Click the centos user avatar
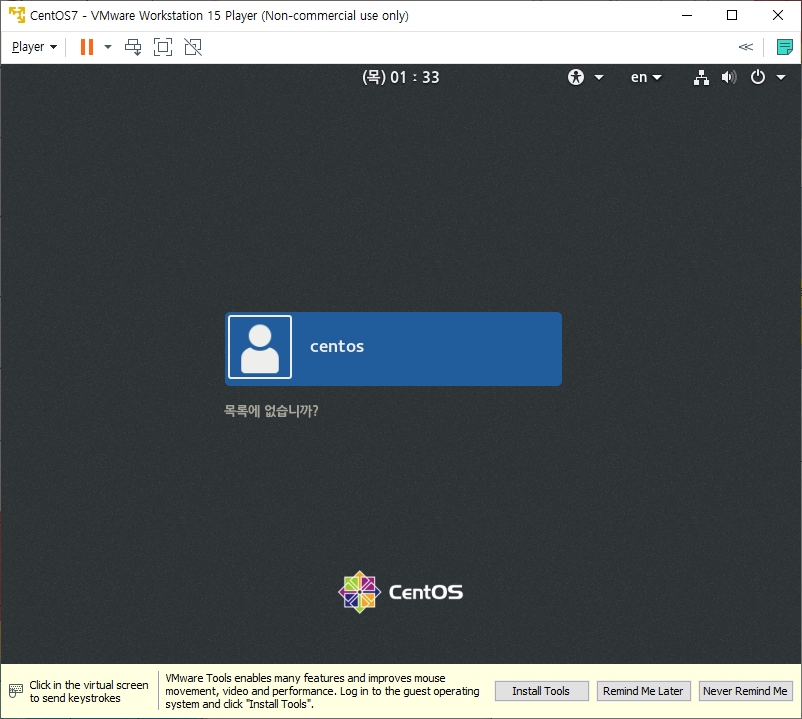The image size is (802, 719). click(260, 347)
